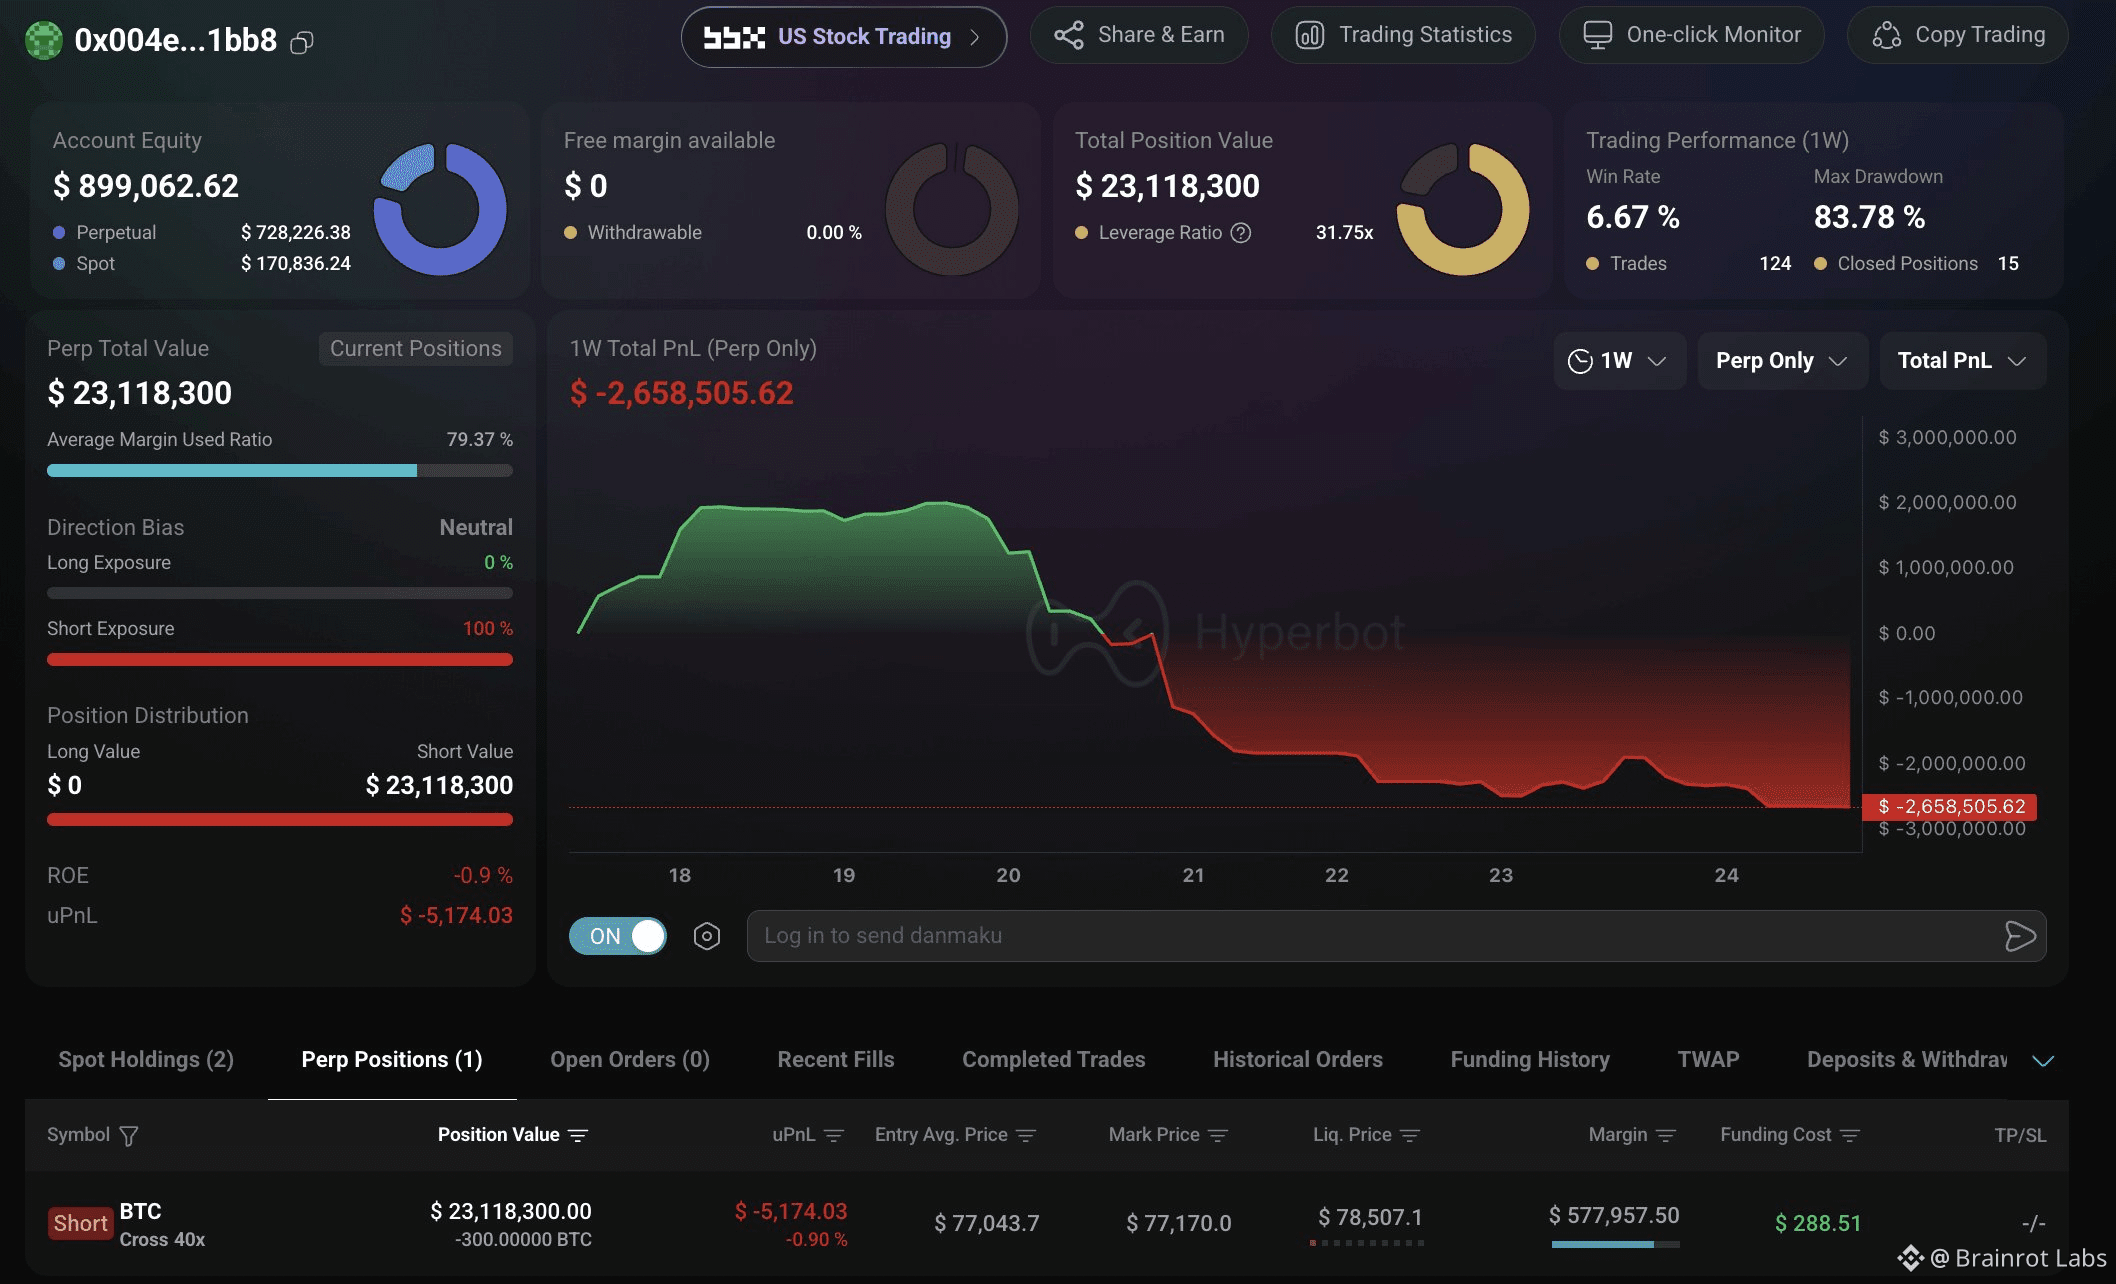
Task: Click the Current Positions button
Action: (416, 349)
